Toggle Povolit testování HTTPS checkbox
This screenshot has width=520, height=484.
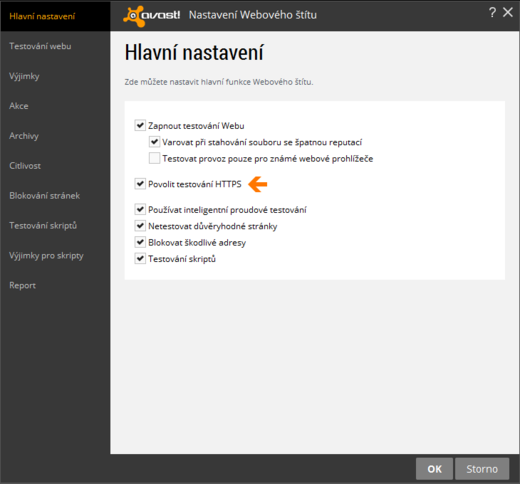[140, 184]
